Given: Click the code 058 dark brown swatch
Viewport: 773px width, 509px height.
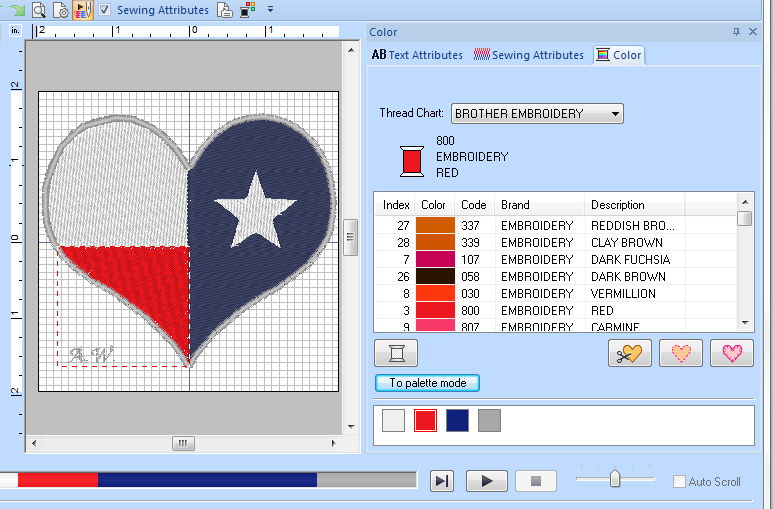Looking at the screenshot, I should pos(435,276).
